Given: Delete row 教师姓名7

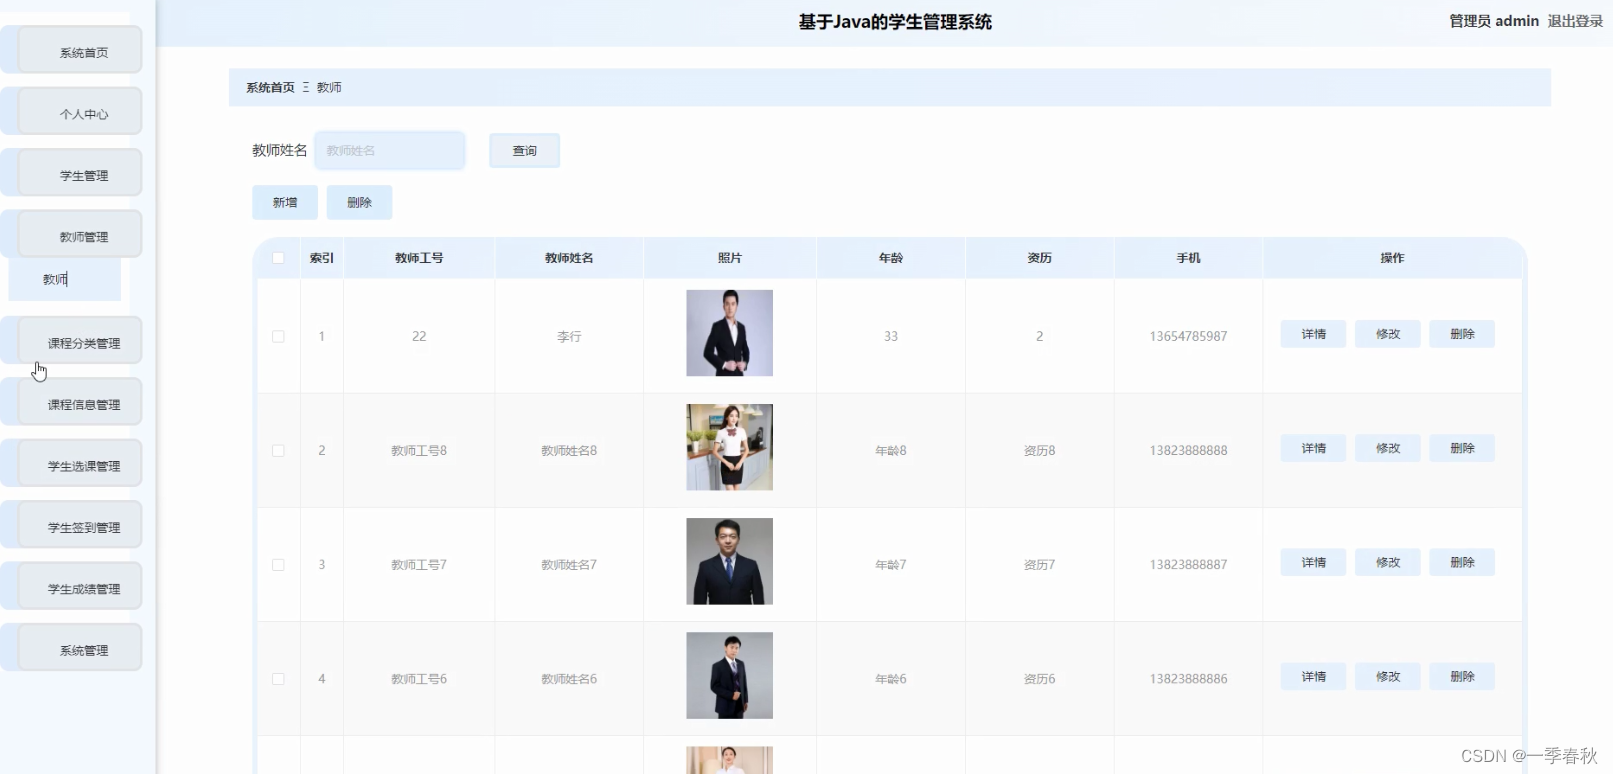Looking at the screenshot, I should pyautogui.click(x=1462, y=562).
